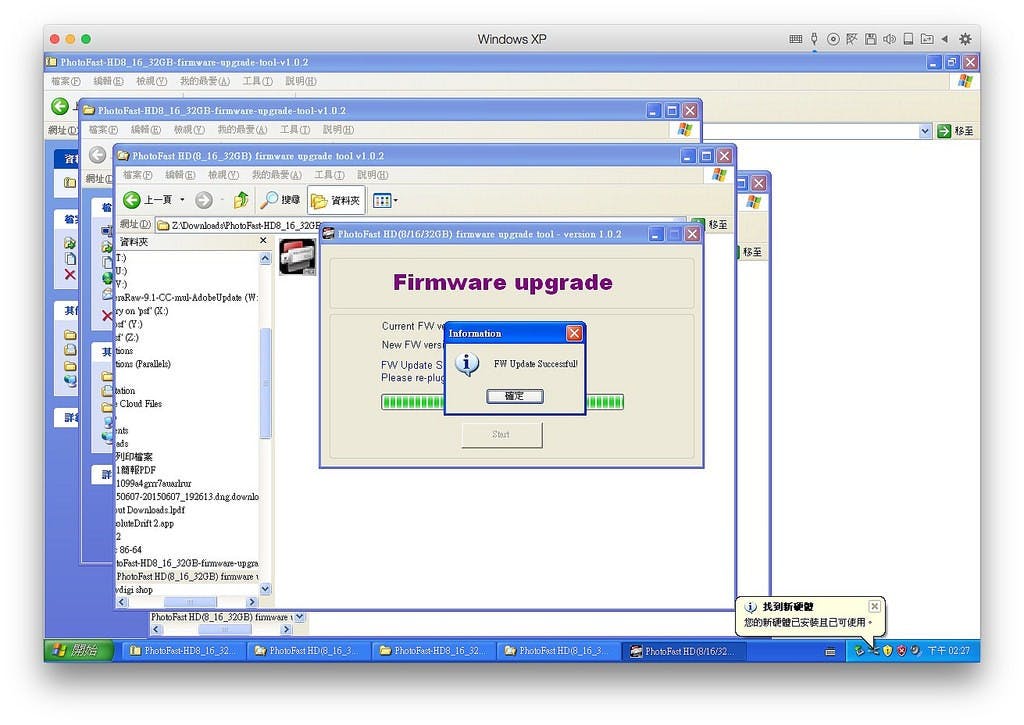Click the greyed Start button

click(502, 434)
